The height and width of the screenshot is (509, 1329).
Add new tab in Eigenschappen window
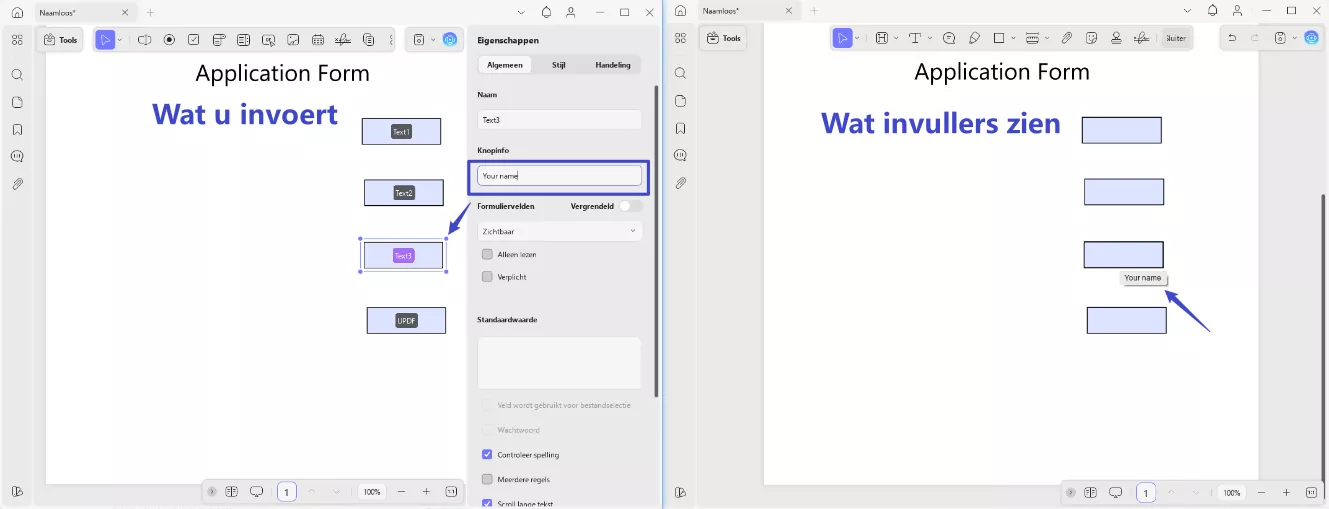pyautogui.click(x=150, y=12)
